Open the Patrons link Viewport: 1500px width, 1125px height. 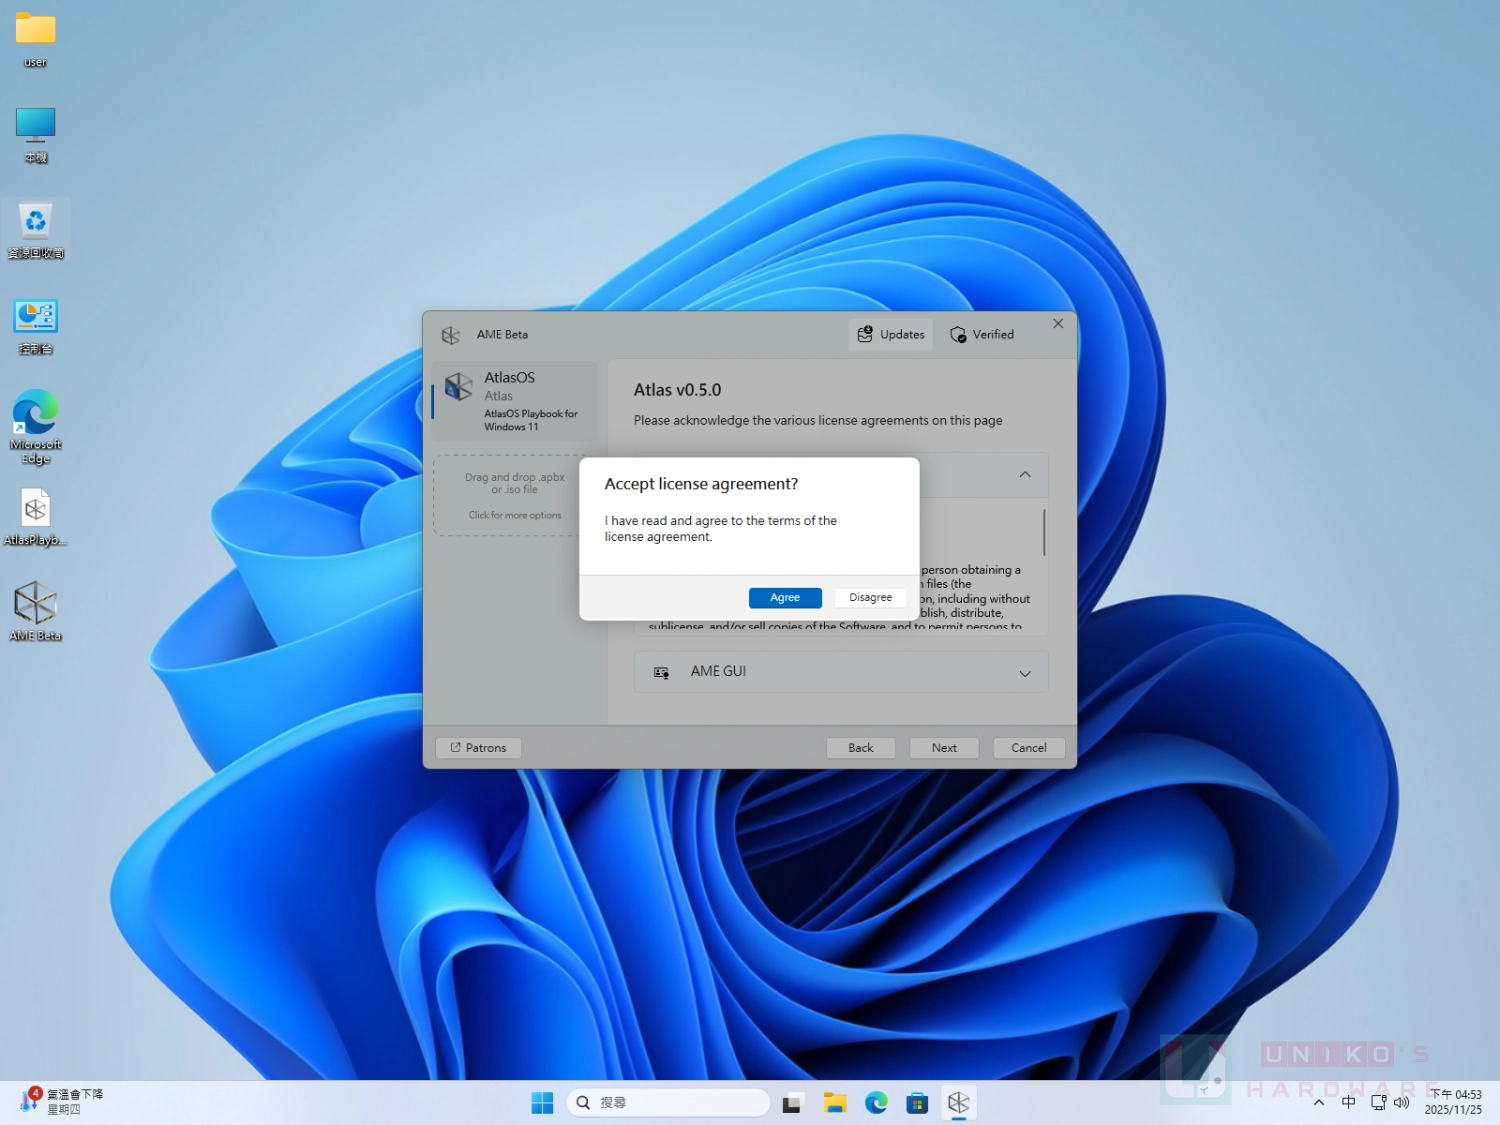pyautogui.click(x=478, y=748)
